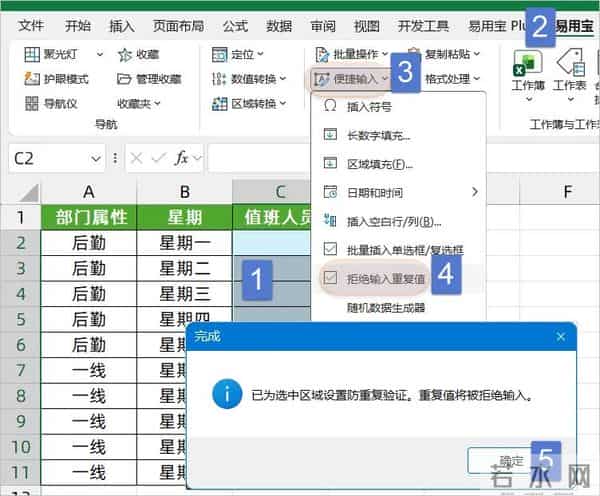Click the select-all corner triangle
The width and height of the screenshot is (600, 496).
[29, 193]
